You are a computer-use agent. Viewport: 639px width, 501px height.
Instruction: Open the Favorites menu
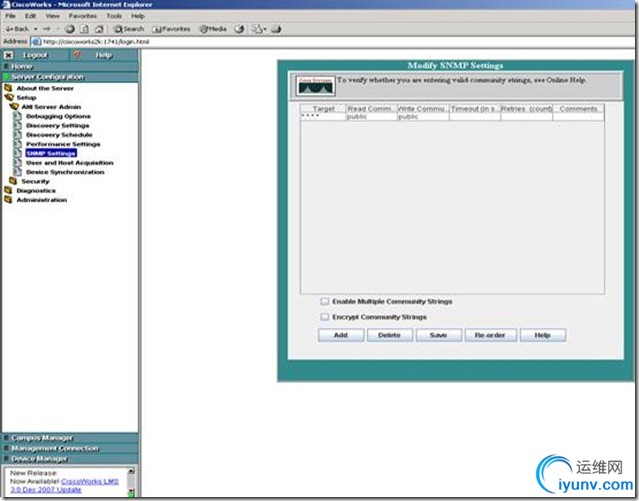(83, 16)
